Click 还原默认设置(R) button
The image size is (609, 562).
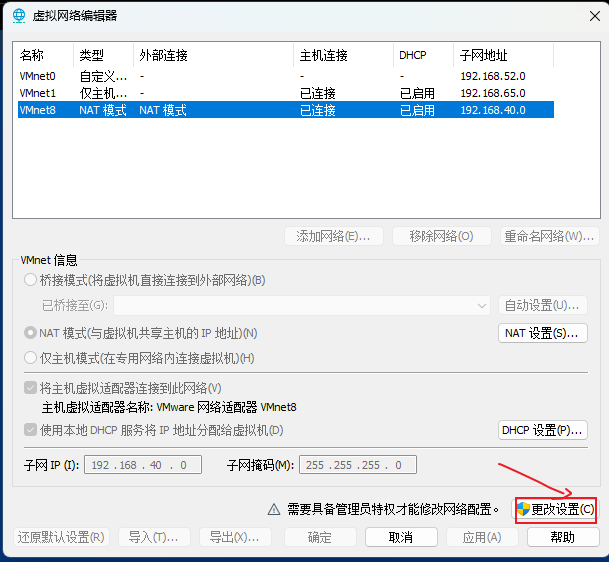click(x=61, y=538)
